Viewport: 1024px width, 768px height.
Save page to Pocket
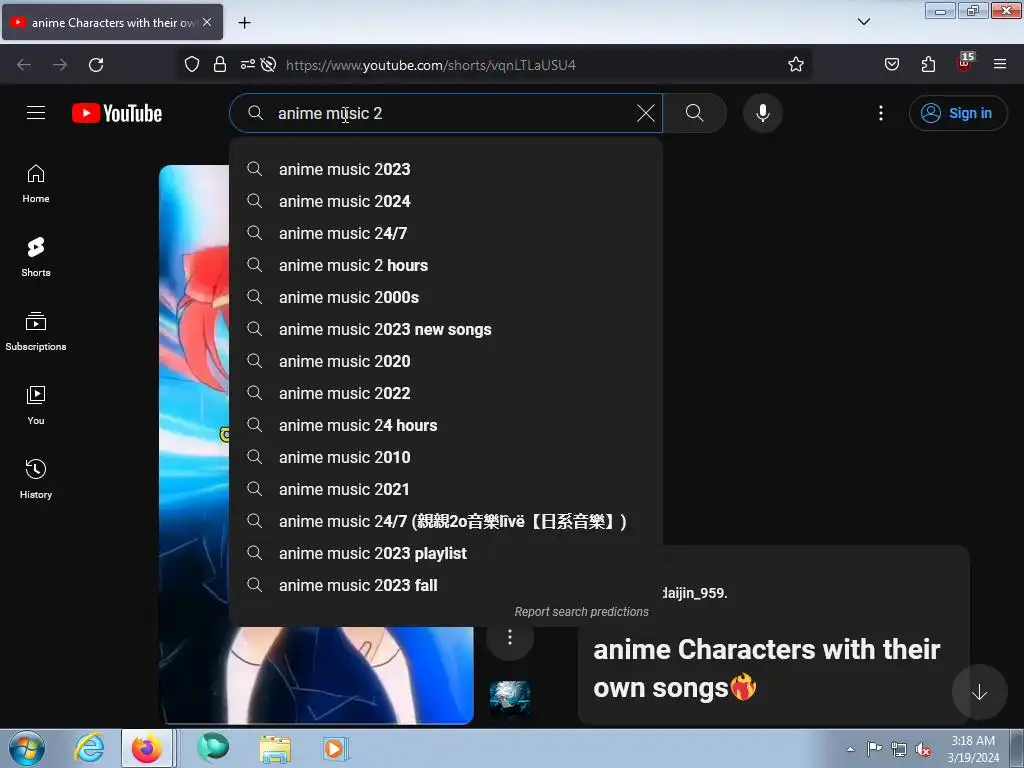[x=891, y=65]
